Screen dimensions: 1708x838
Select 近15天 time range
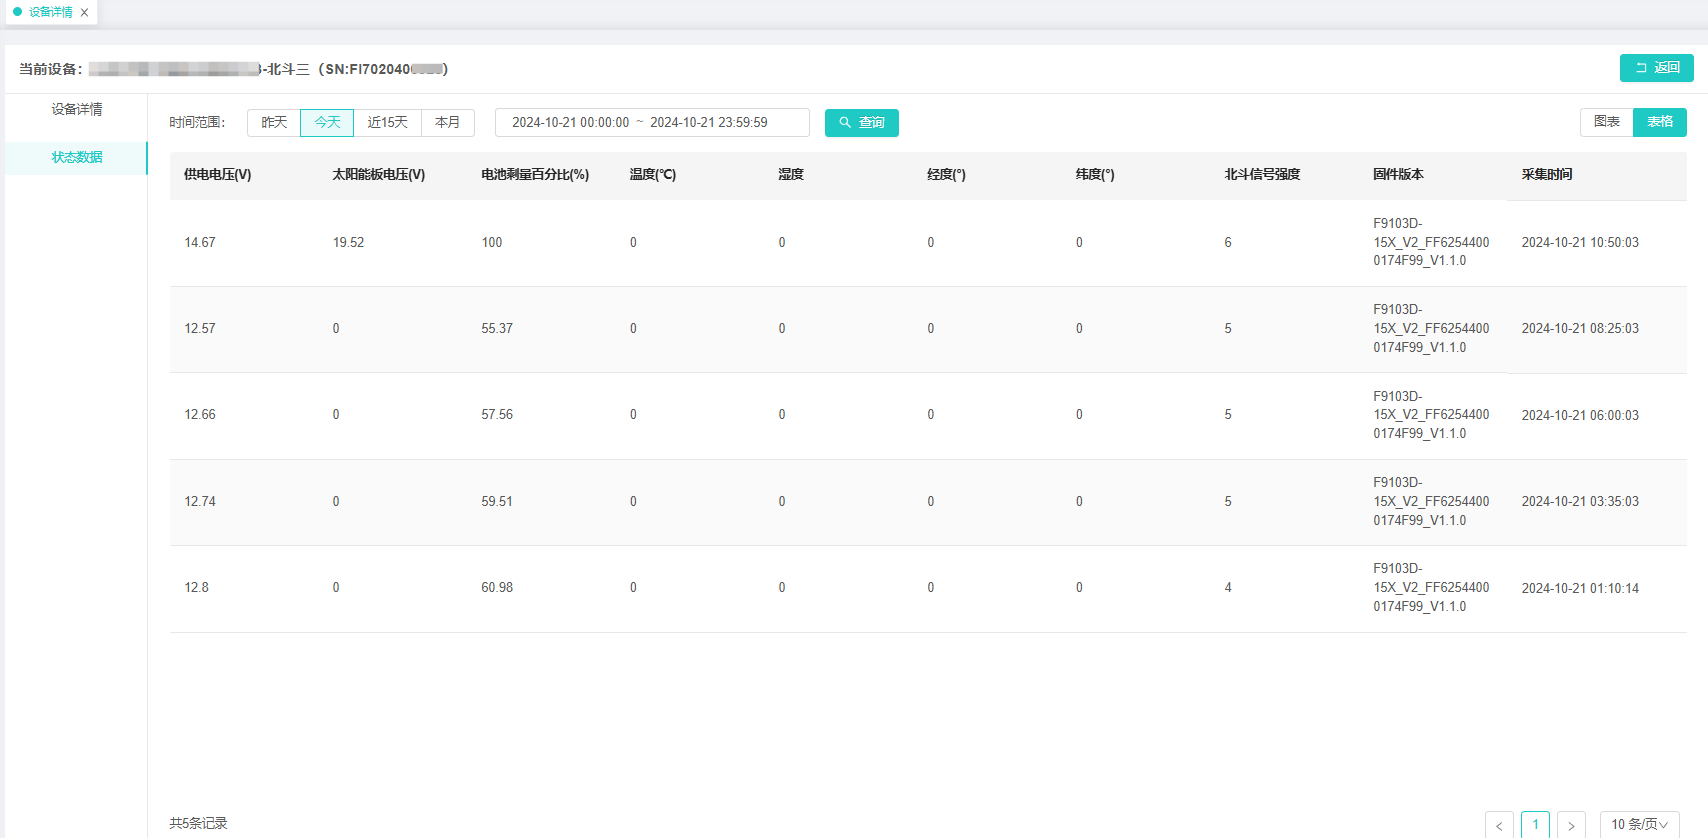pos(387,123)
